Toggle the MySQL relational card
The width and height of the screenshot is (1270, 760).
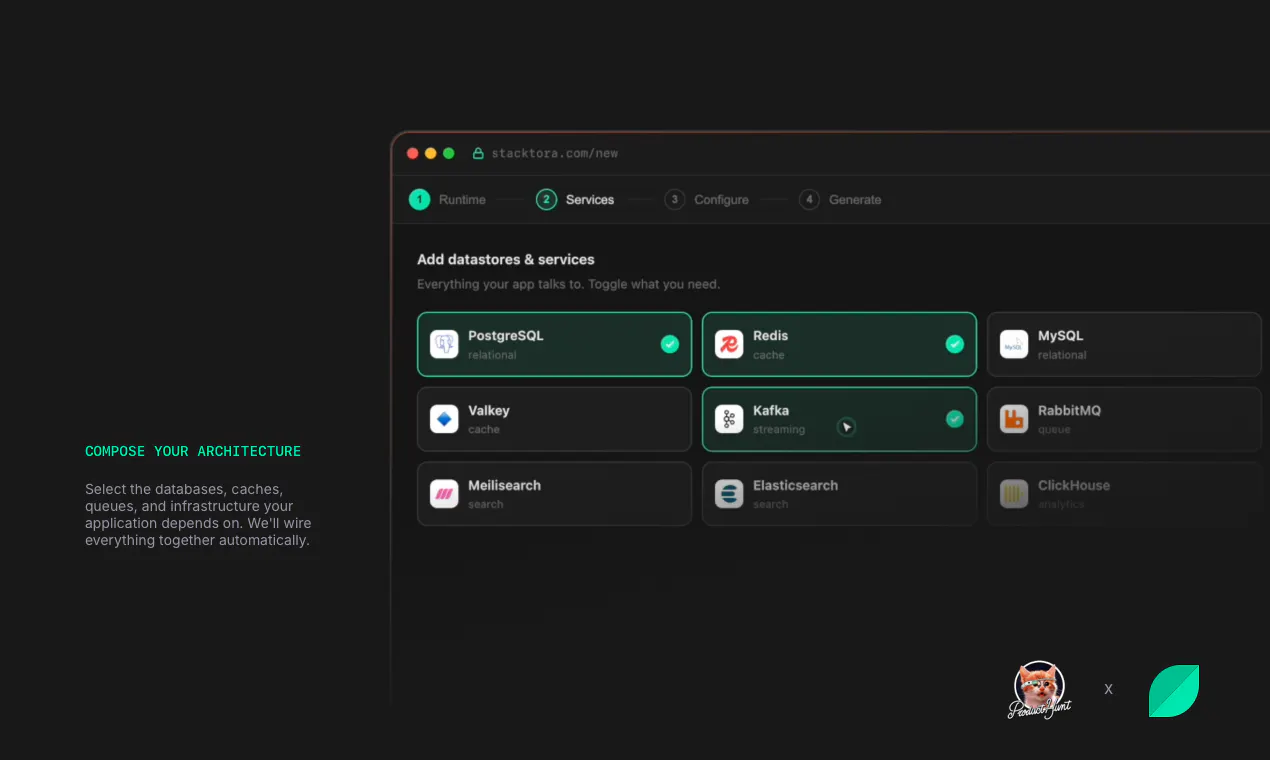tap(1124, 344)
